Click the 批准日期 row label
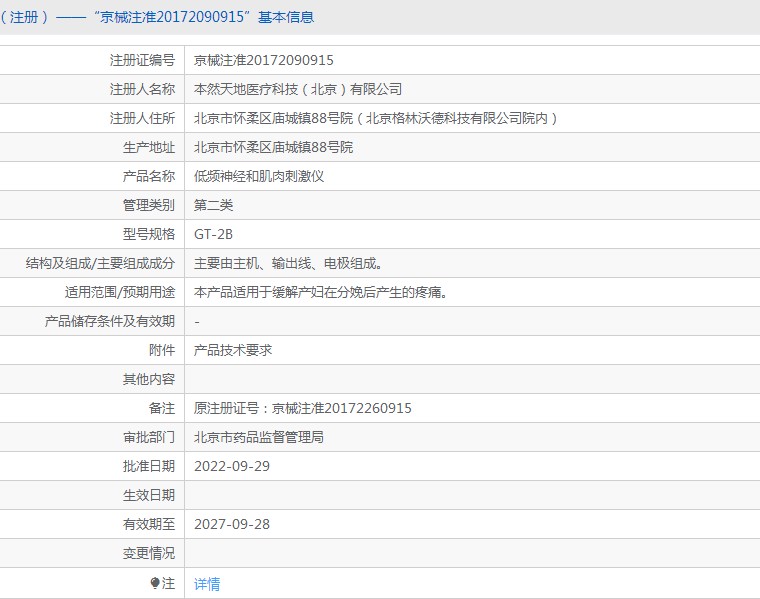This screenshot has width=760, height=599. pos(149,466)
